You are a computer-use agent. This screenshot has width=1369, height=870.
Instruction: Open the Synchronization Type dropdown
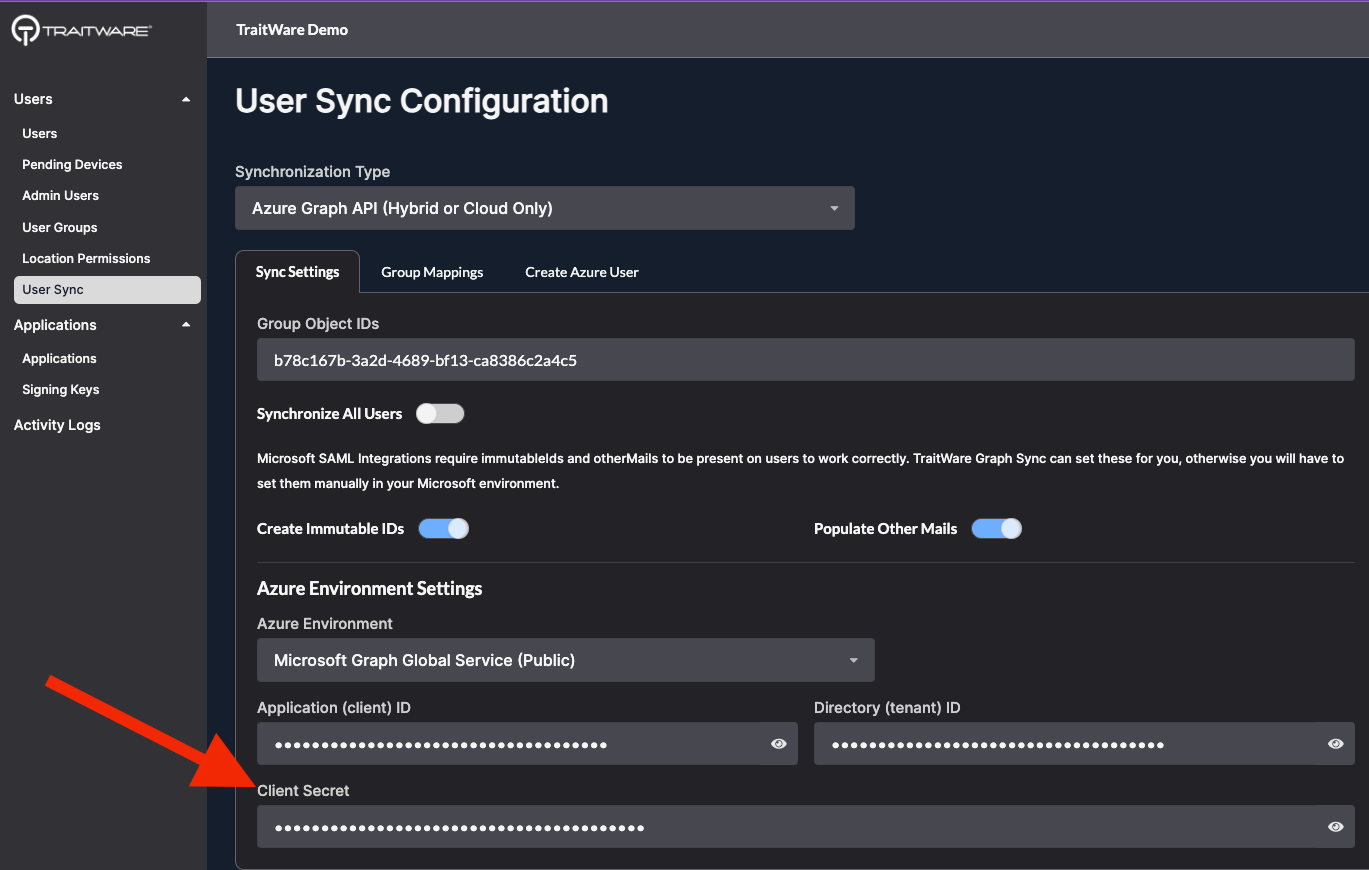pos(545,208)
